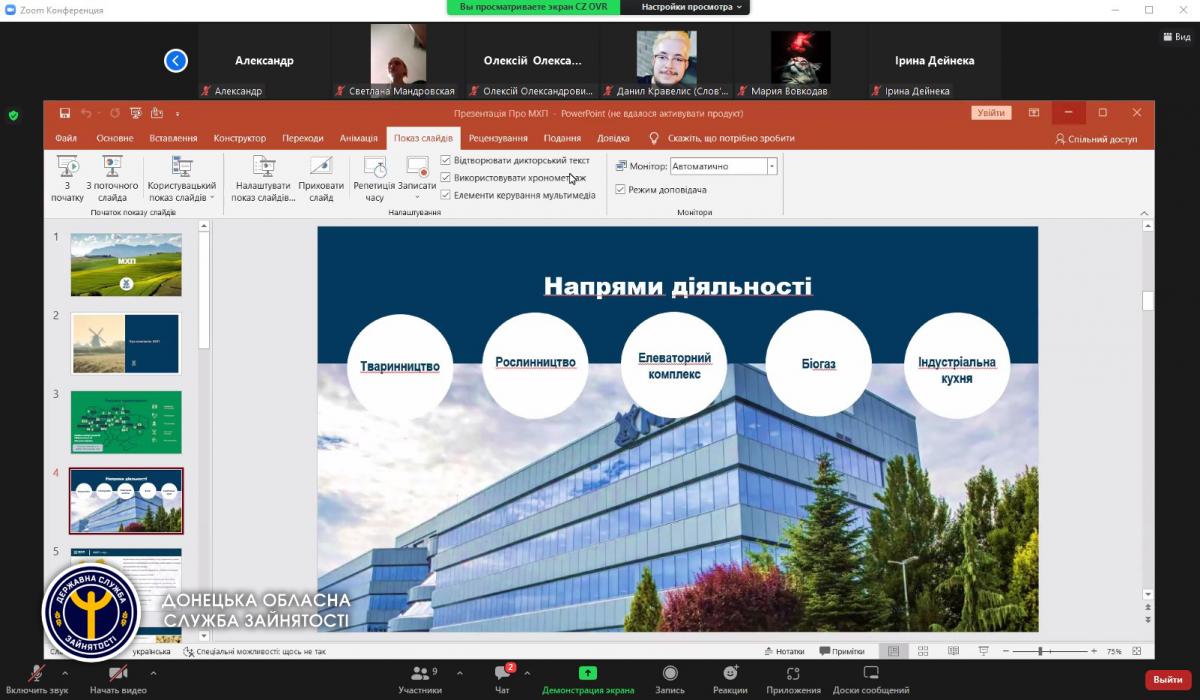Expand Настройки просмотра view options

(x=684, y=7)
